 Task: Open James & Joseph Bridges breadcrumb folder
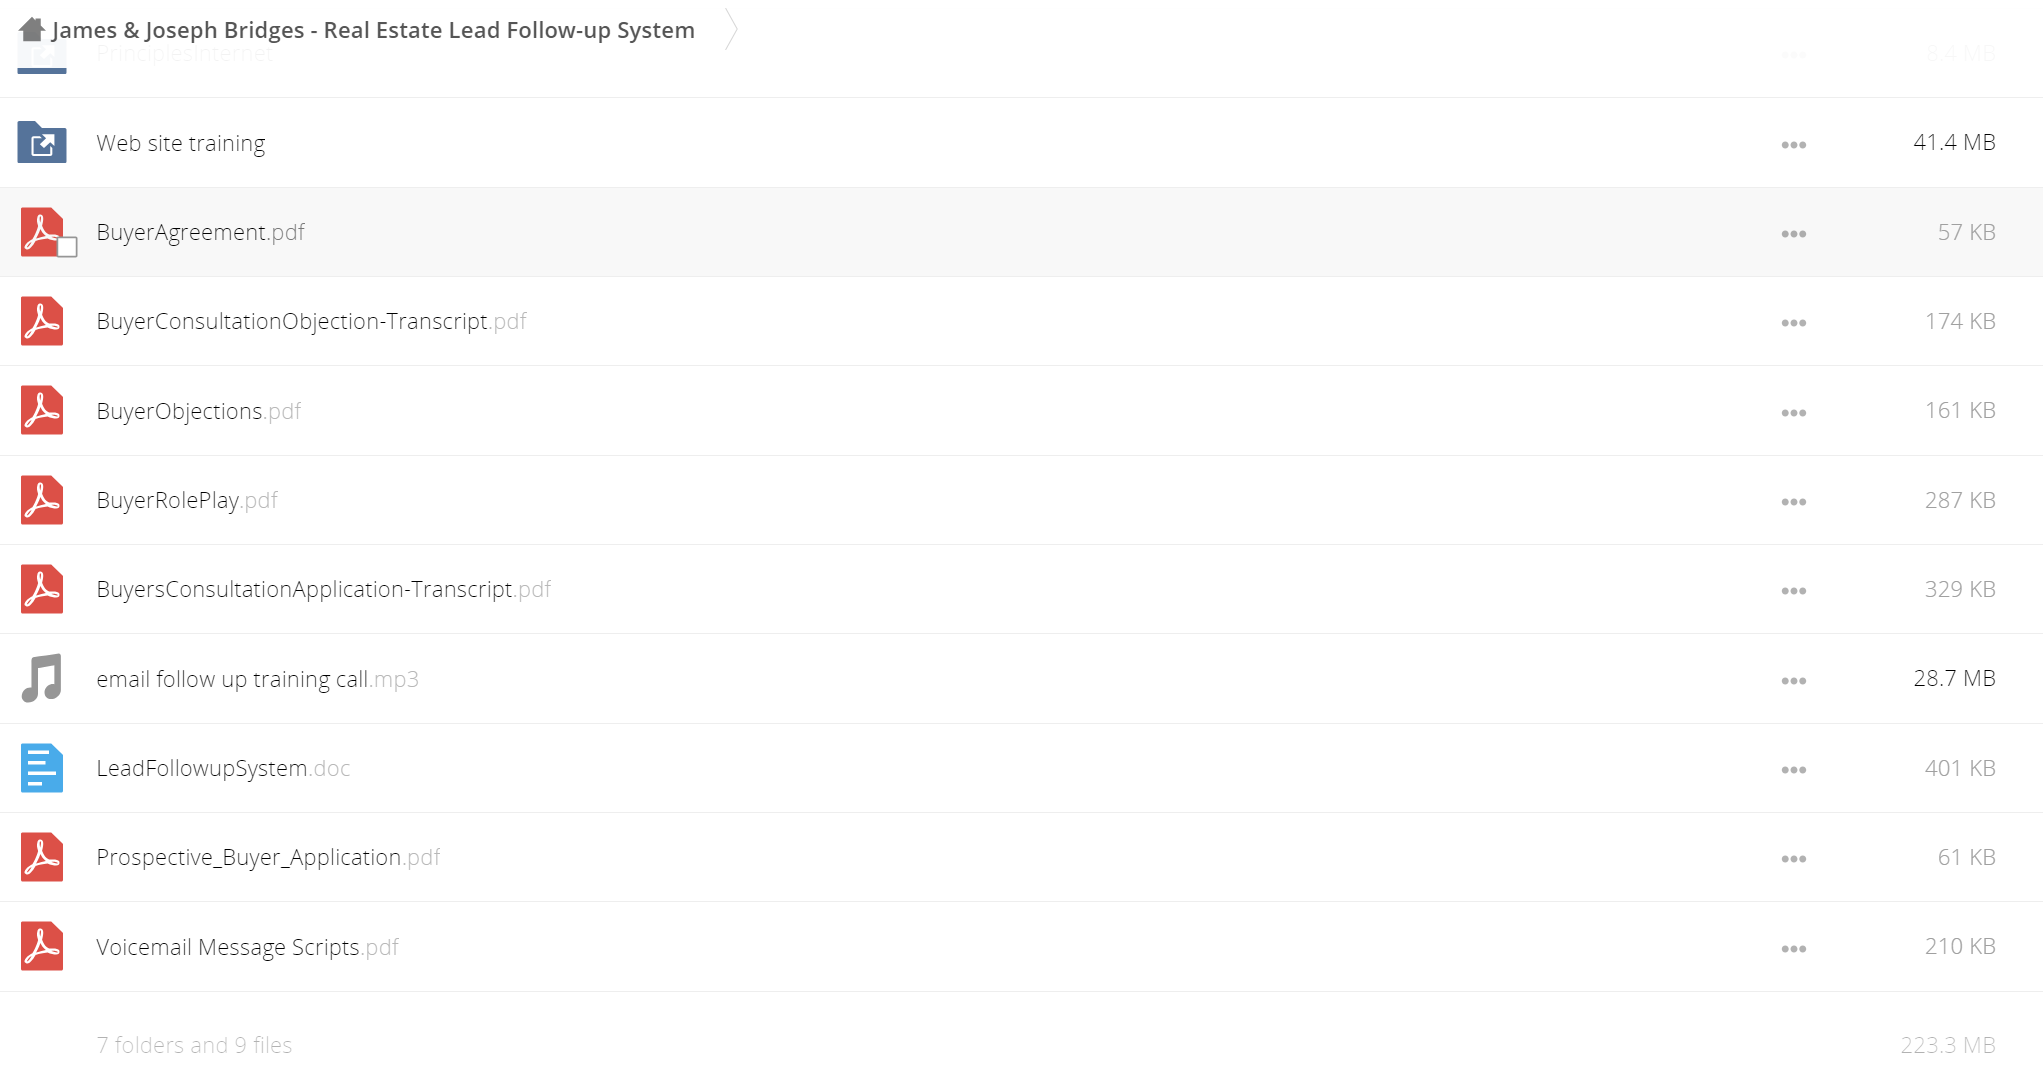click(x=373, y=30)
